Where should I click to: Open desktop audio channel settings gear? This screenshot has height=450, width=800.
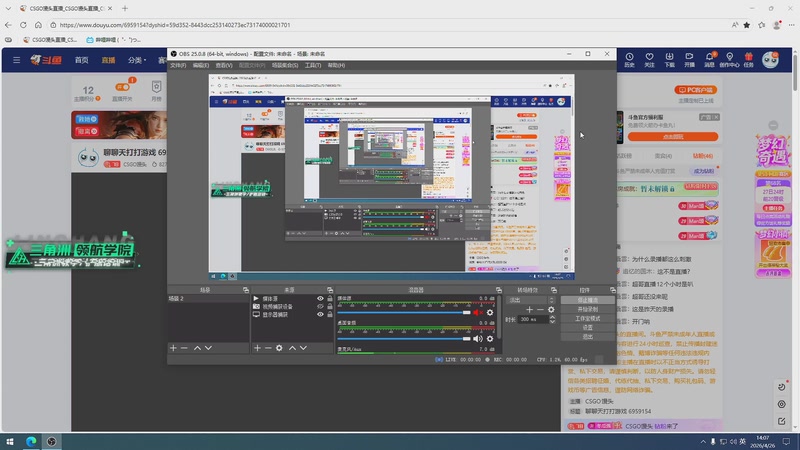tap(490, 339)
